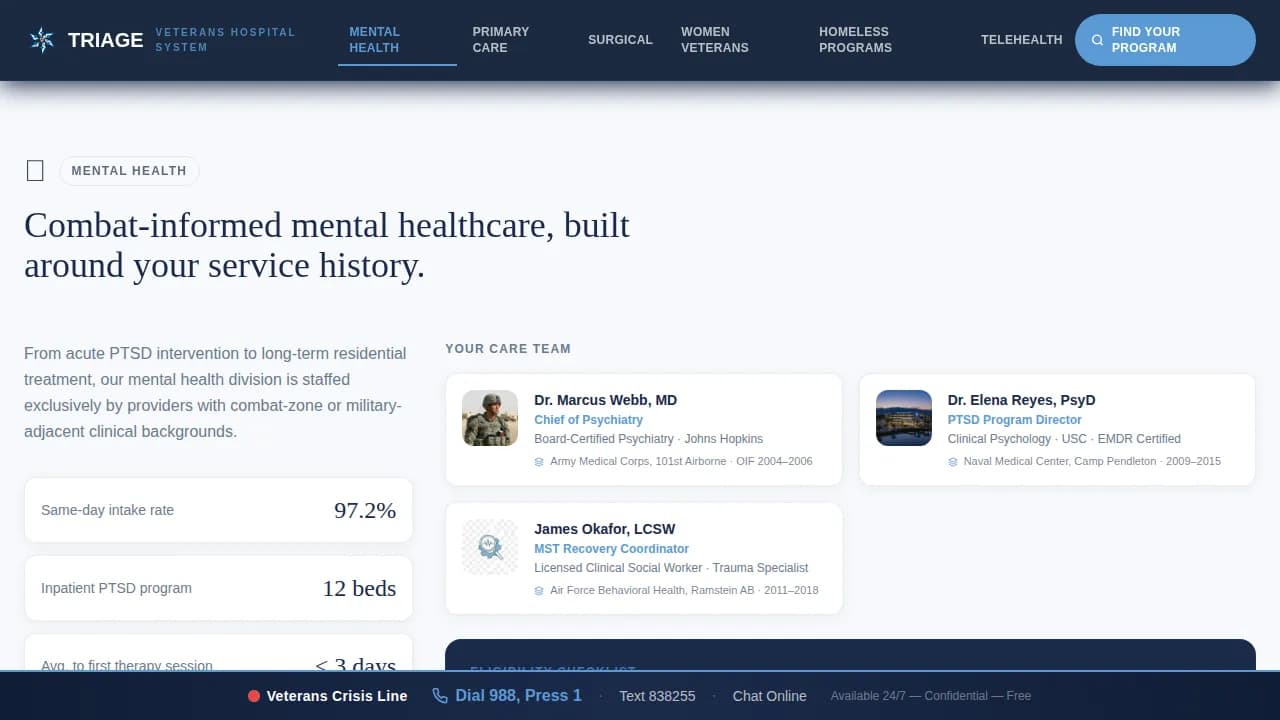Click Board-Certified Psychiatry · Johns Hopkins line
The height and width of the screenshot is (720, 1280).
(x=649, y=439)
